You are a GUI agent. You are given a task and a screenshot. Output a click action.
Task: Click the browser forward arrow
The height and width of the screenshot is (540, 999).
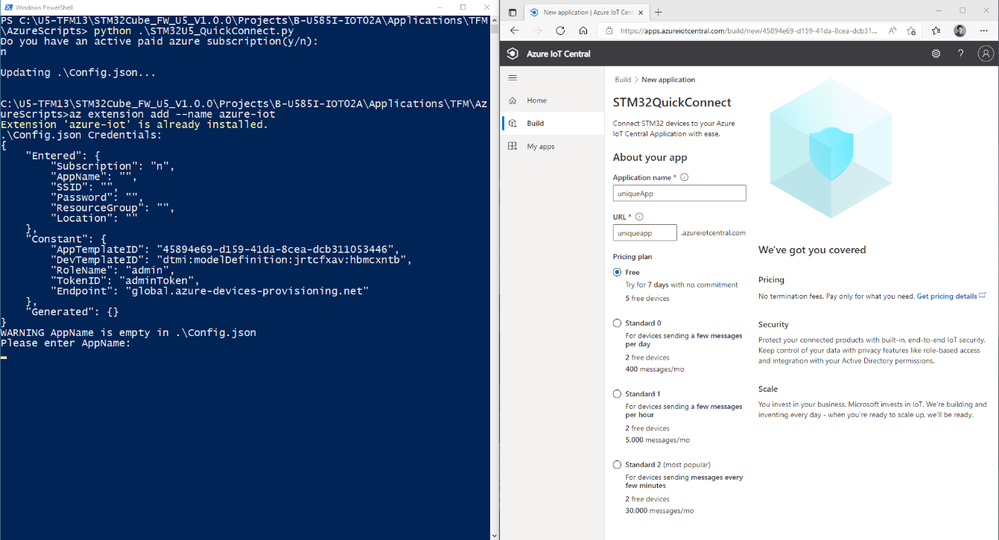tap(537, 31)
